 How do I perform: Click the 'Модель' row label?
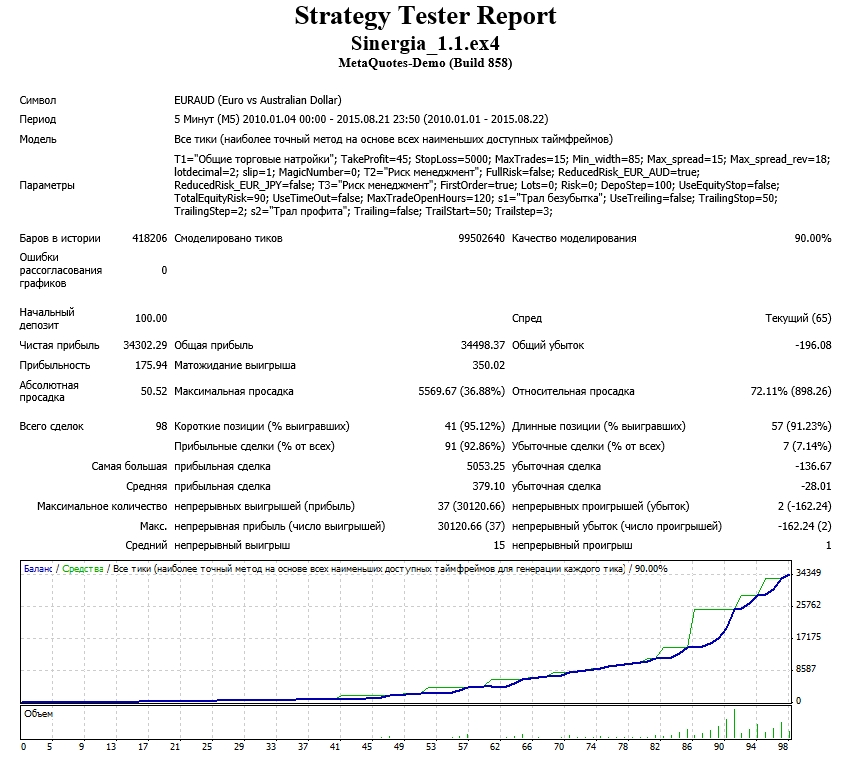(x=38, y=140)
